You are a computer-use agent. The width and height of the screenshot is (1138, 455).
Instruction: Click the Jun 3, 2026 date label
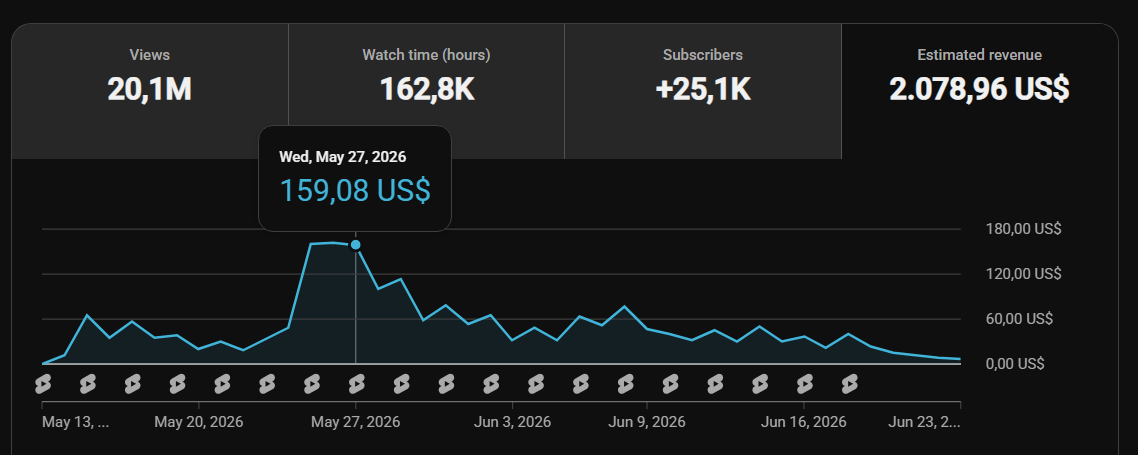512,422
